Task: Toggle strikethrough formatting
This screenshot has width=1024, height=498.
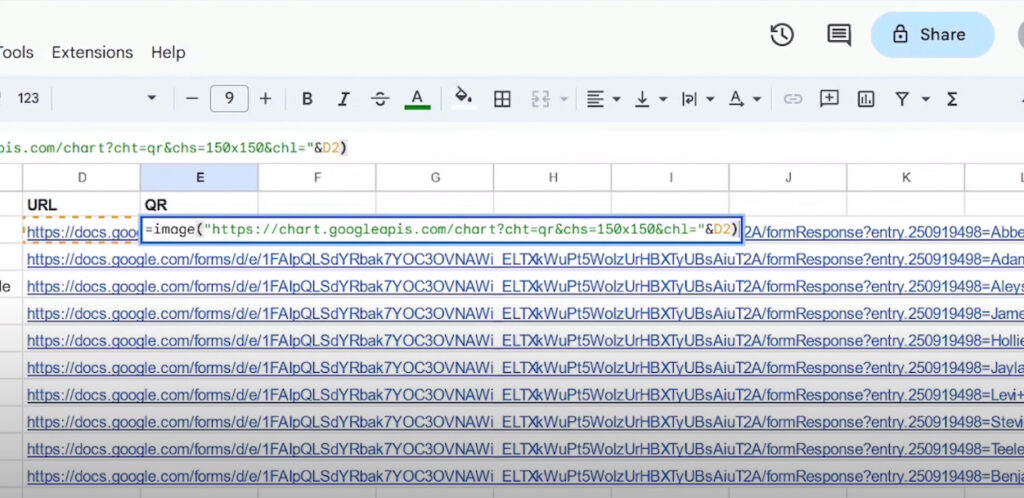Action: [380, 99]
